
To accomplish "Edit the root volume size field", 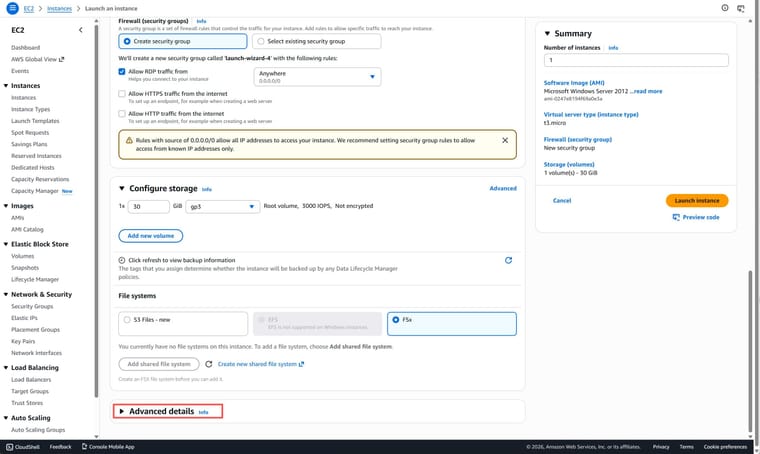I will click(149, 206).
